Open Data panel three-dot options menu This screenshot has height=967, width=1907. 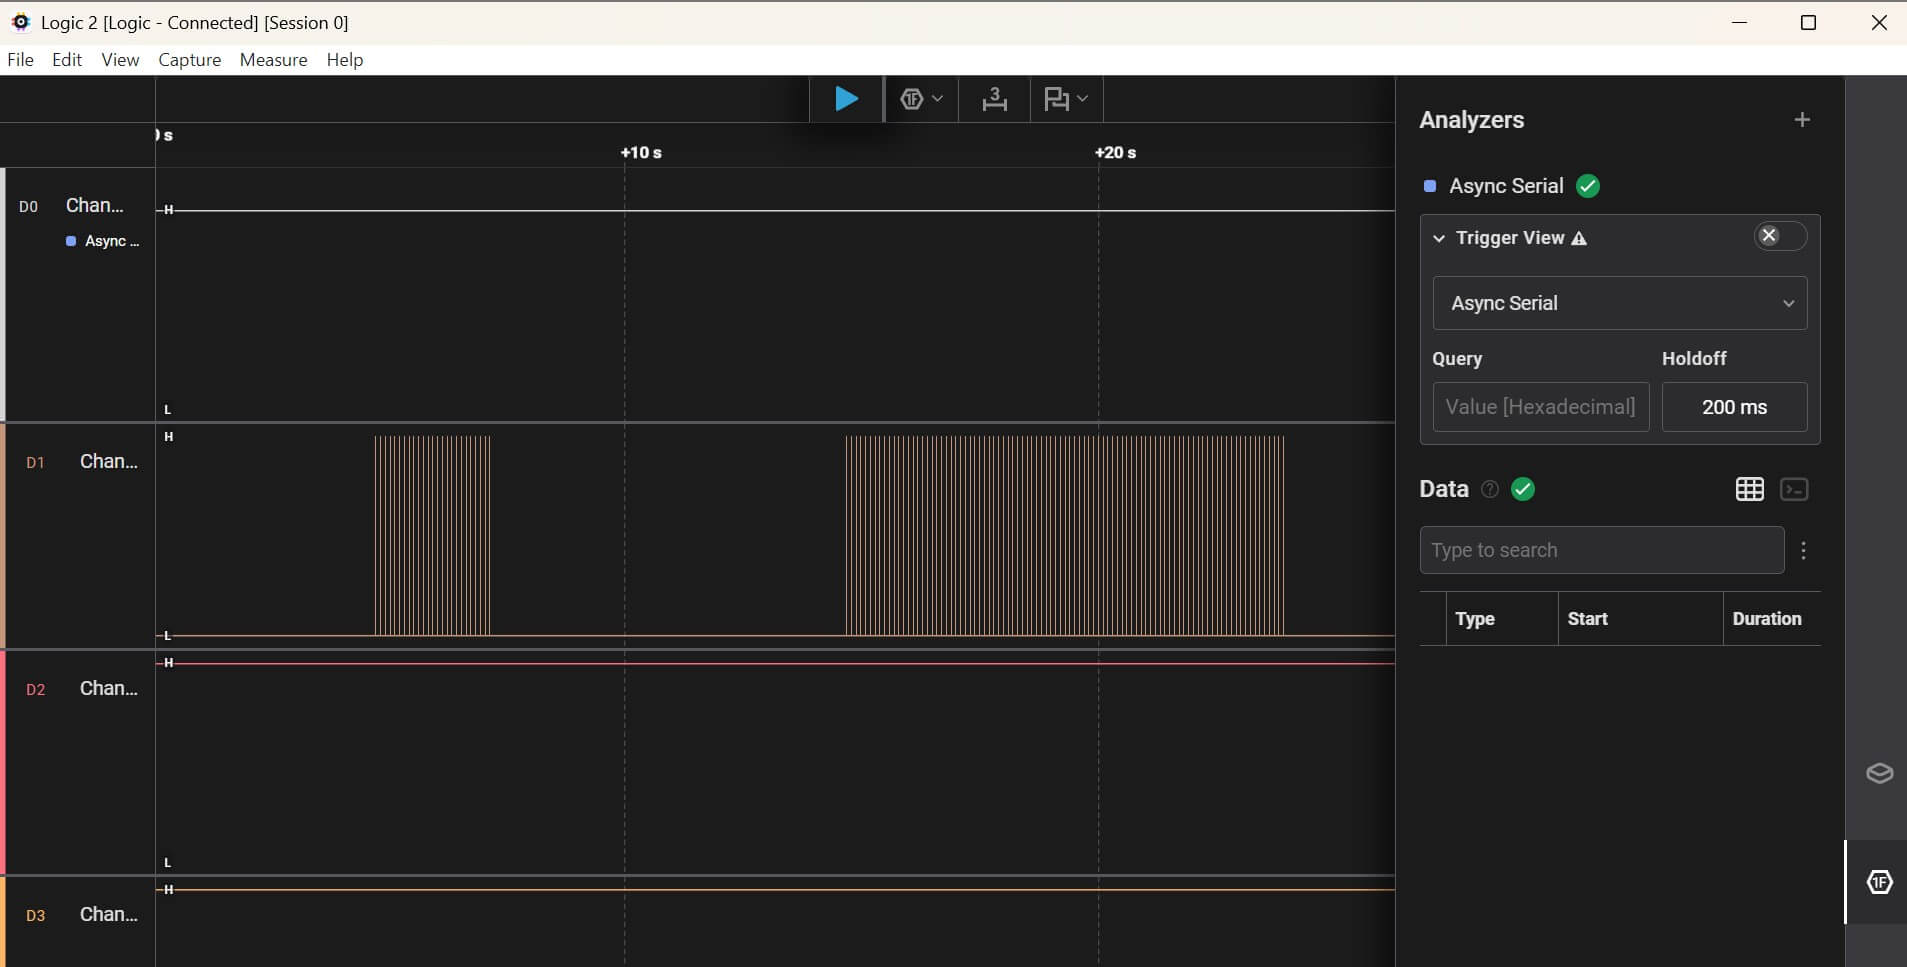point(1803,550)
